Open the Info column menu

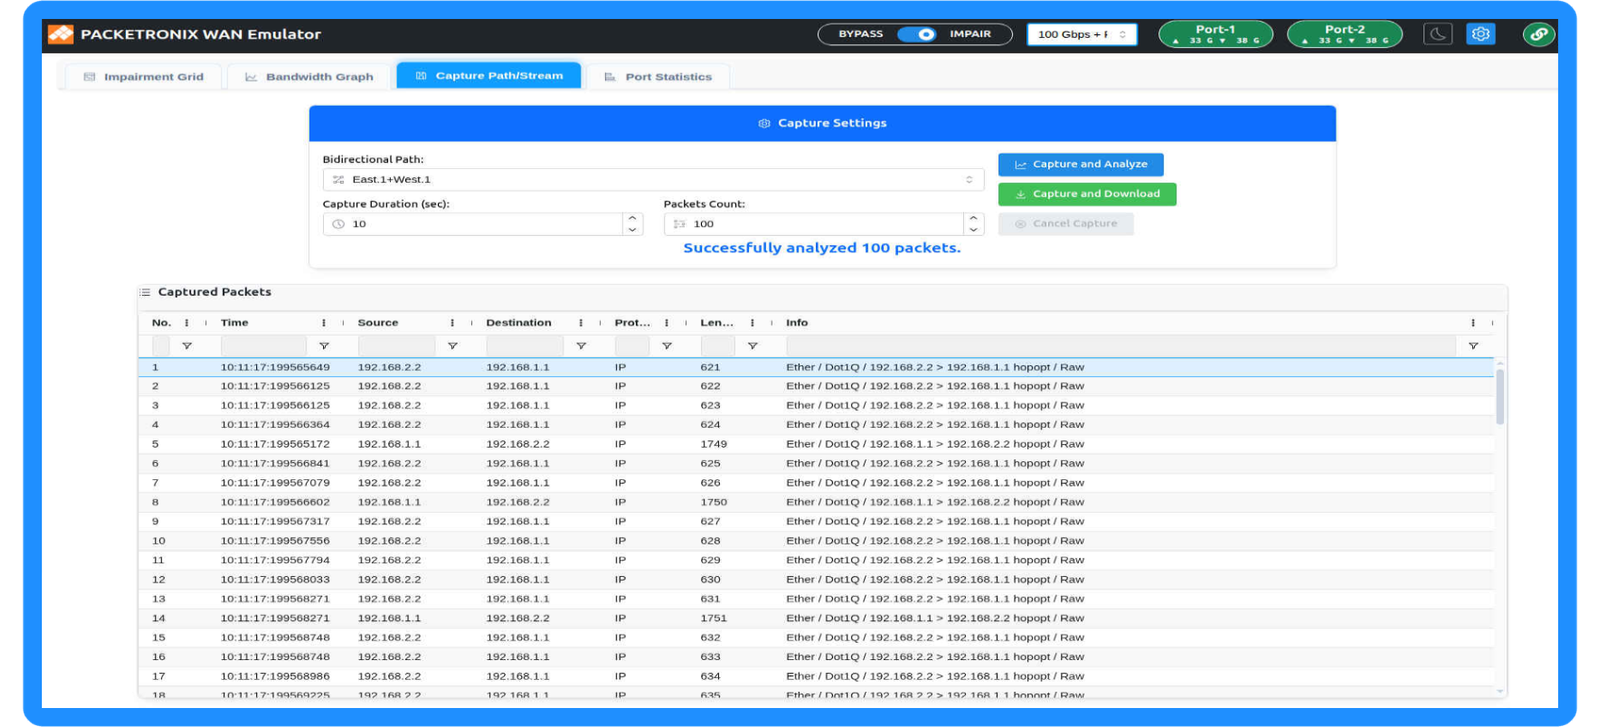click(1473, 323)
